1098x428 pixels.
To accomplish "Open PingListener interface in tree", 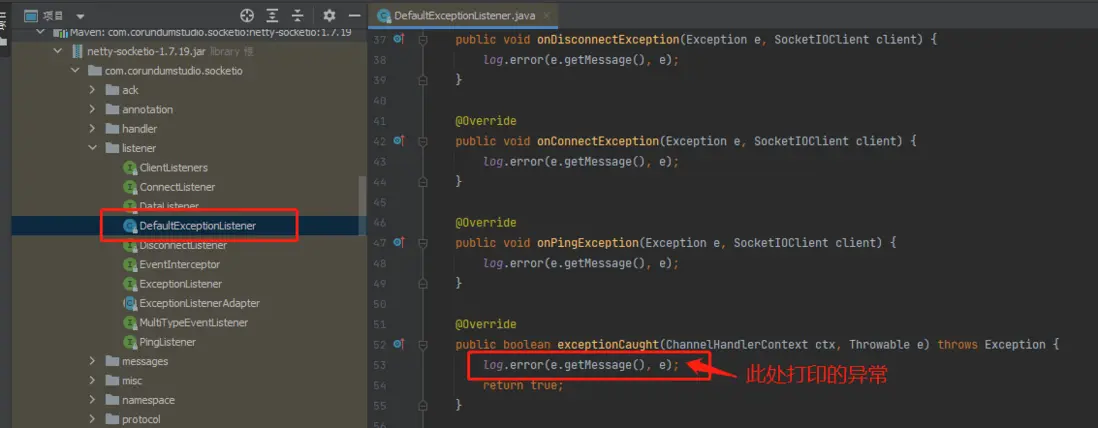I will tap(167, 342).
